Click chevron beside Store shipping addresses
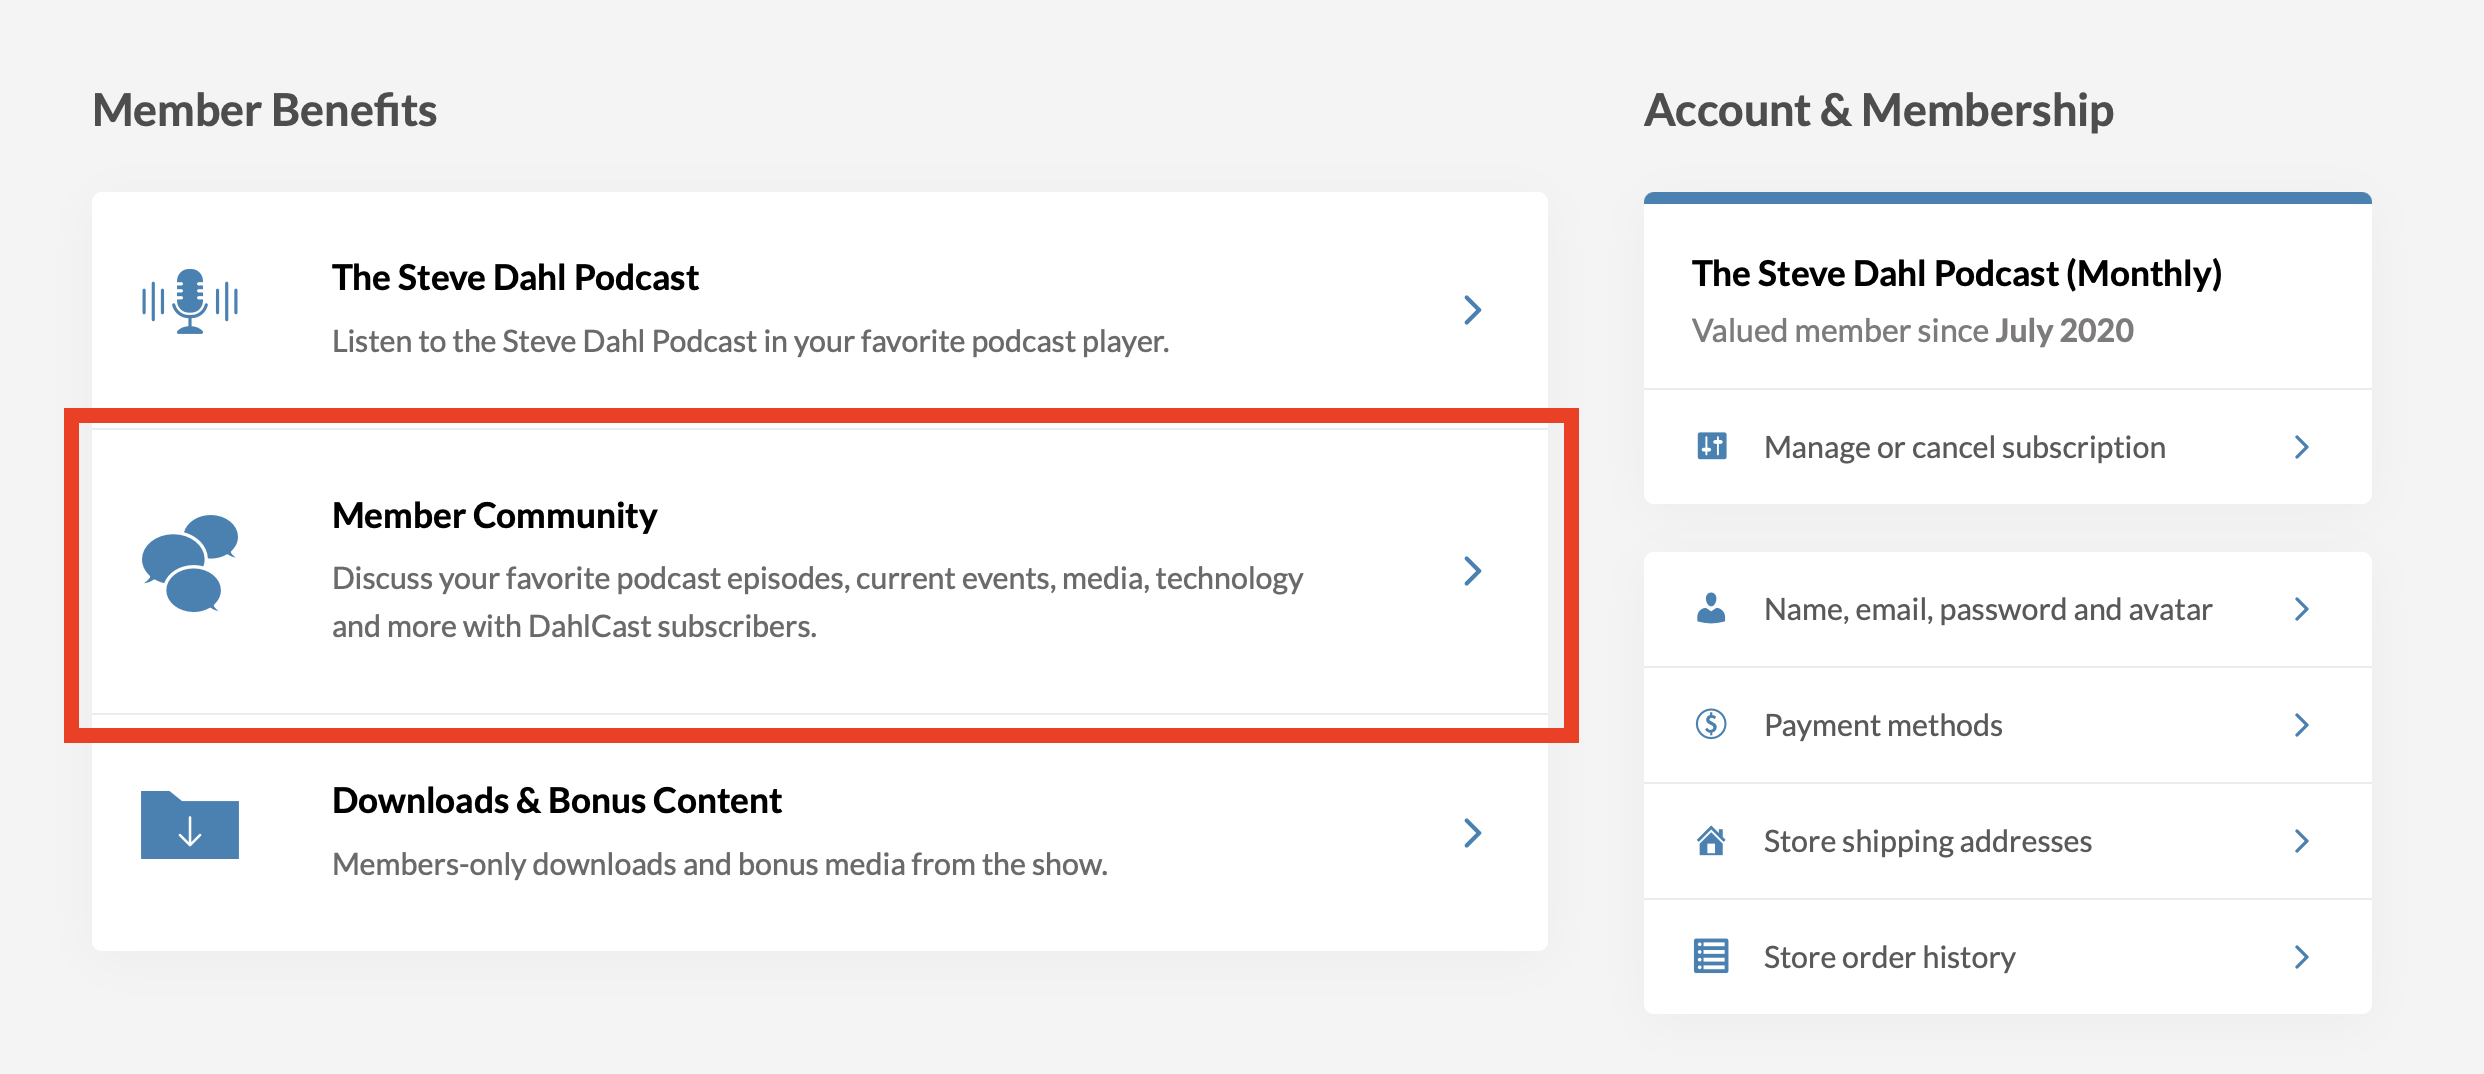The image size is (2484, 1074). [x=2301, y=841]
